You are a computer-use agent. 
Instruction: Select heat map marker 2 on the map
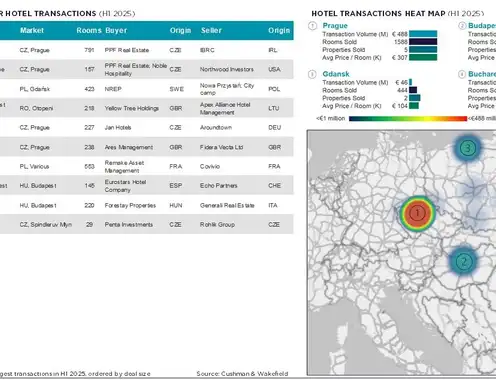[x=464, y=262]
